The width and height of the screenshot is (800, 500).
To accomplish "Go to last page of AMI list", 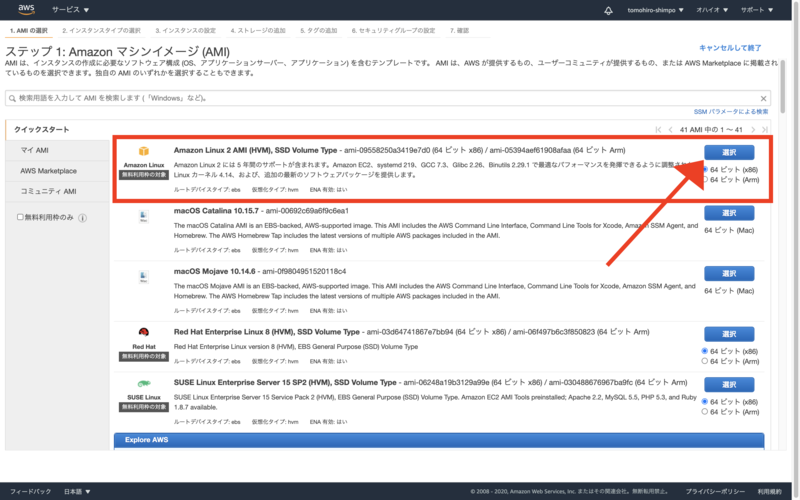I will (764, 130).
